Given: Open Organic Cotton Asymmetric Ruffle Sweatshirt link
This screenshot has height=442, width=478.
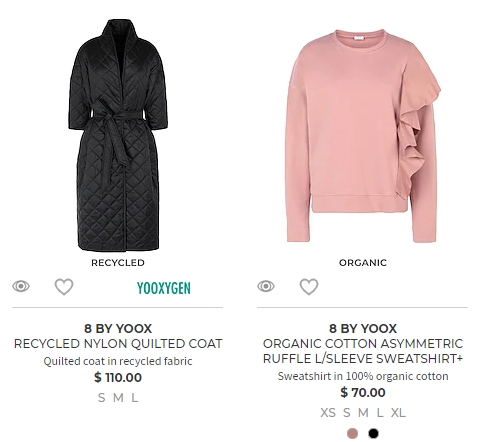Looking at the screenshot, I should pos(363,351).
